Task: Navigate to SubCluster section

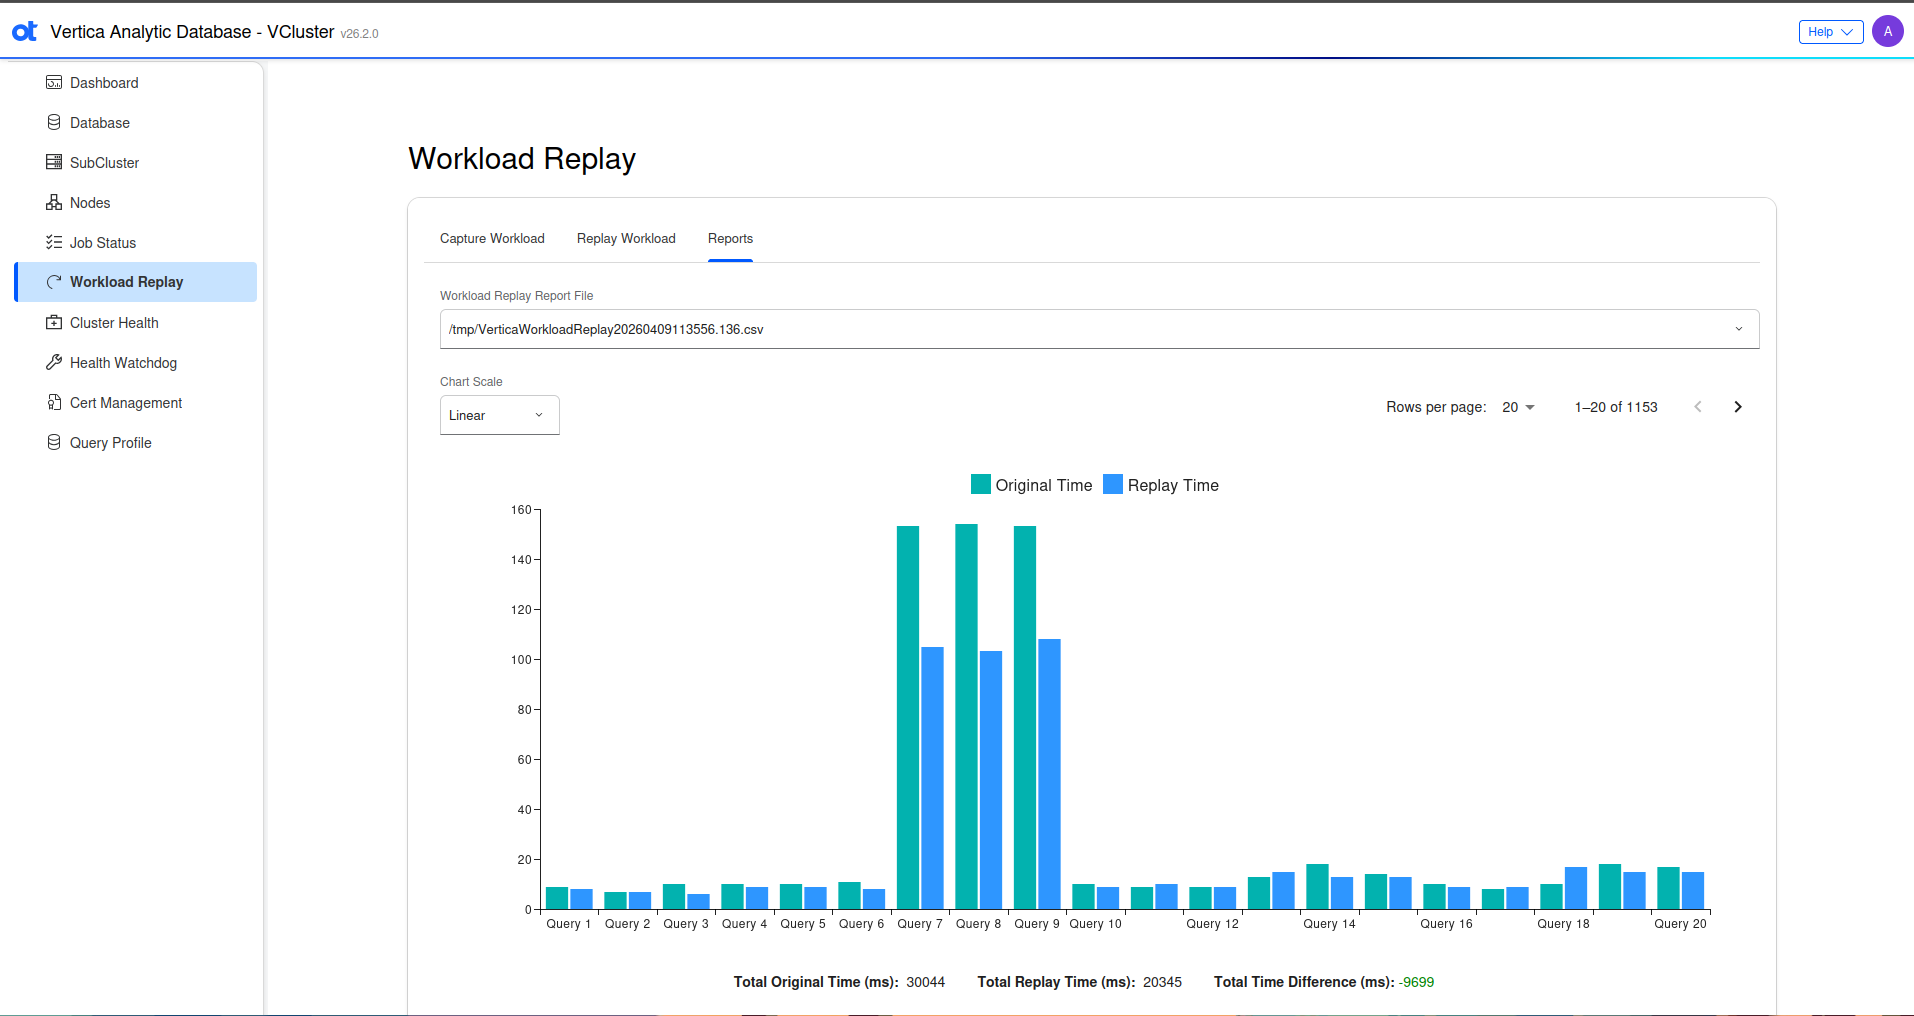Action: click(x=136, y=163)
